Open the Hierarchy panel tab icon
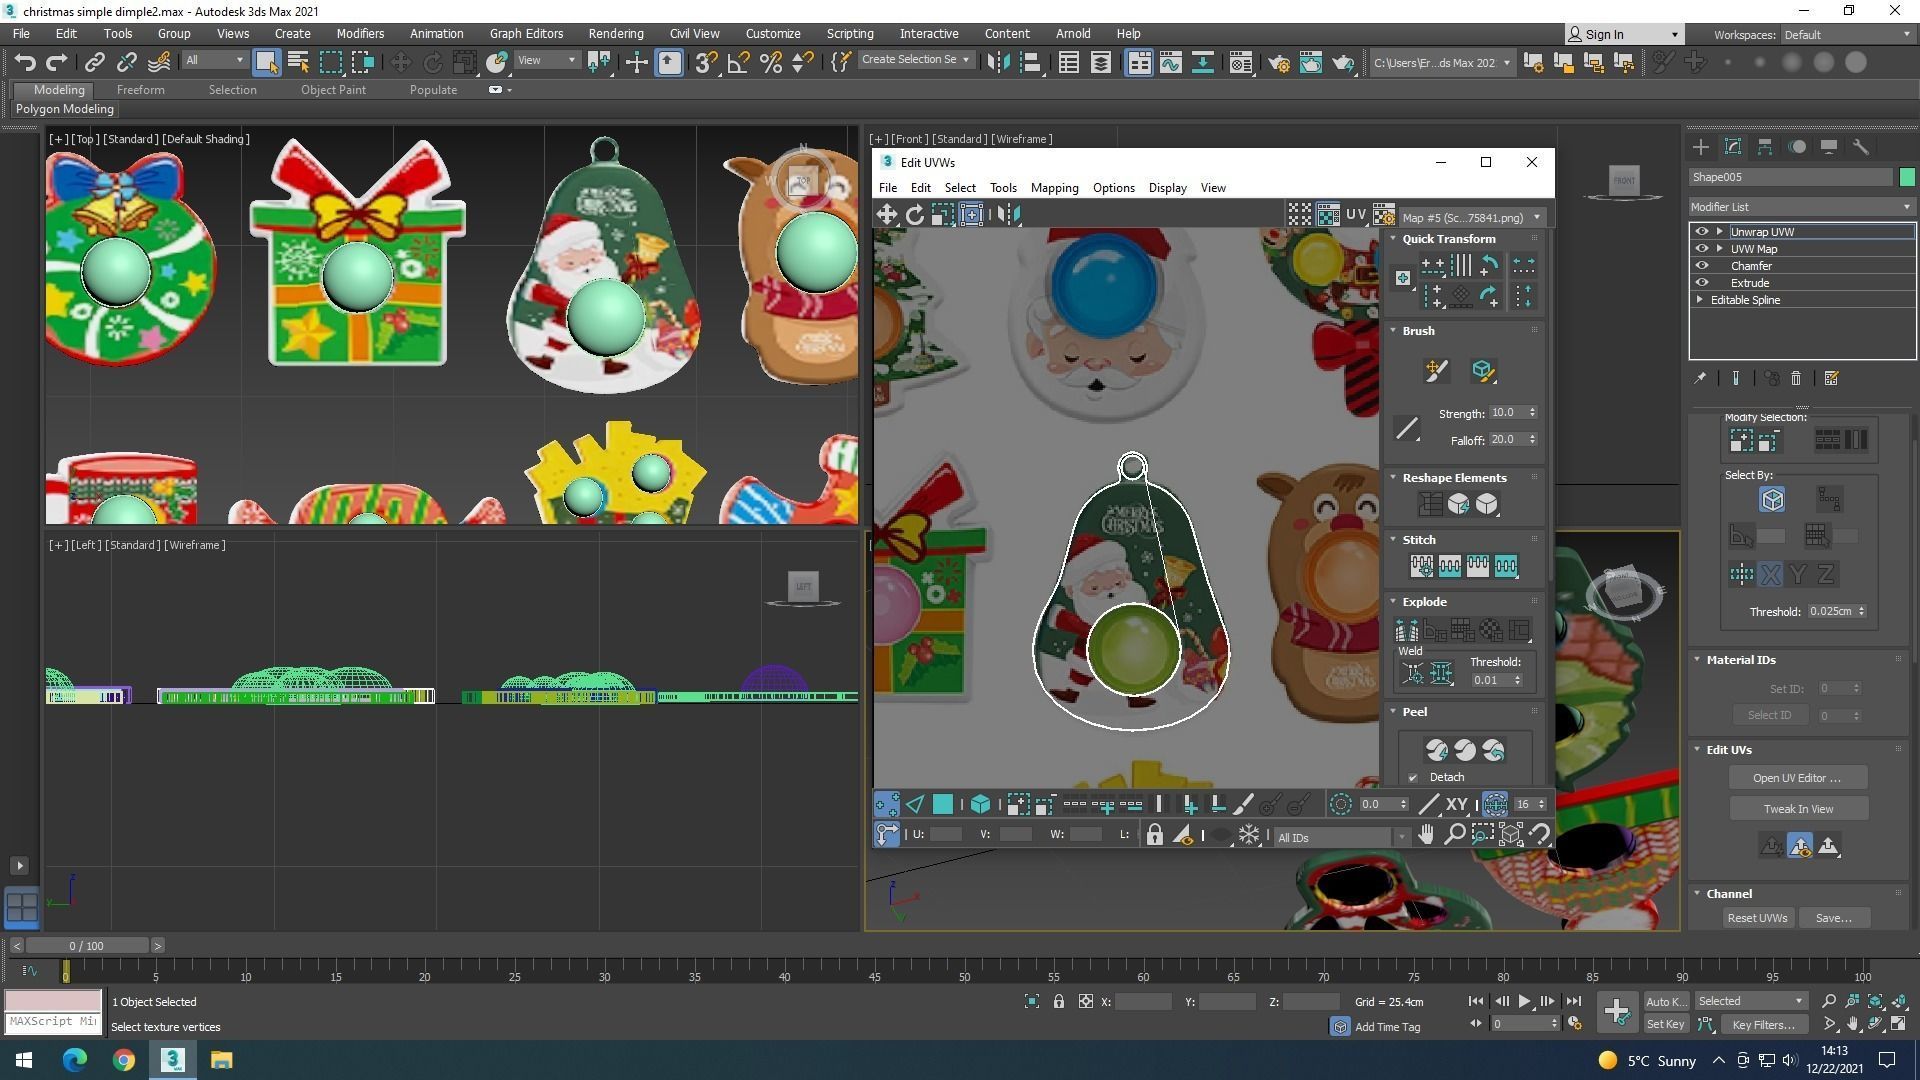 (1765, 147)
